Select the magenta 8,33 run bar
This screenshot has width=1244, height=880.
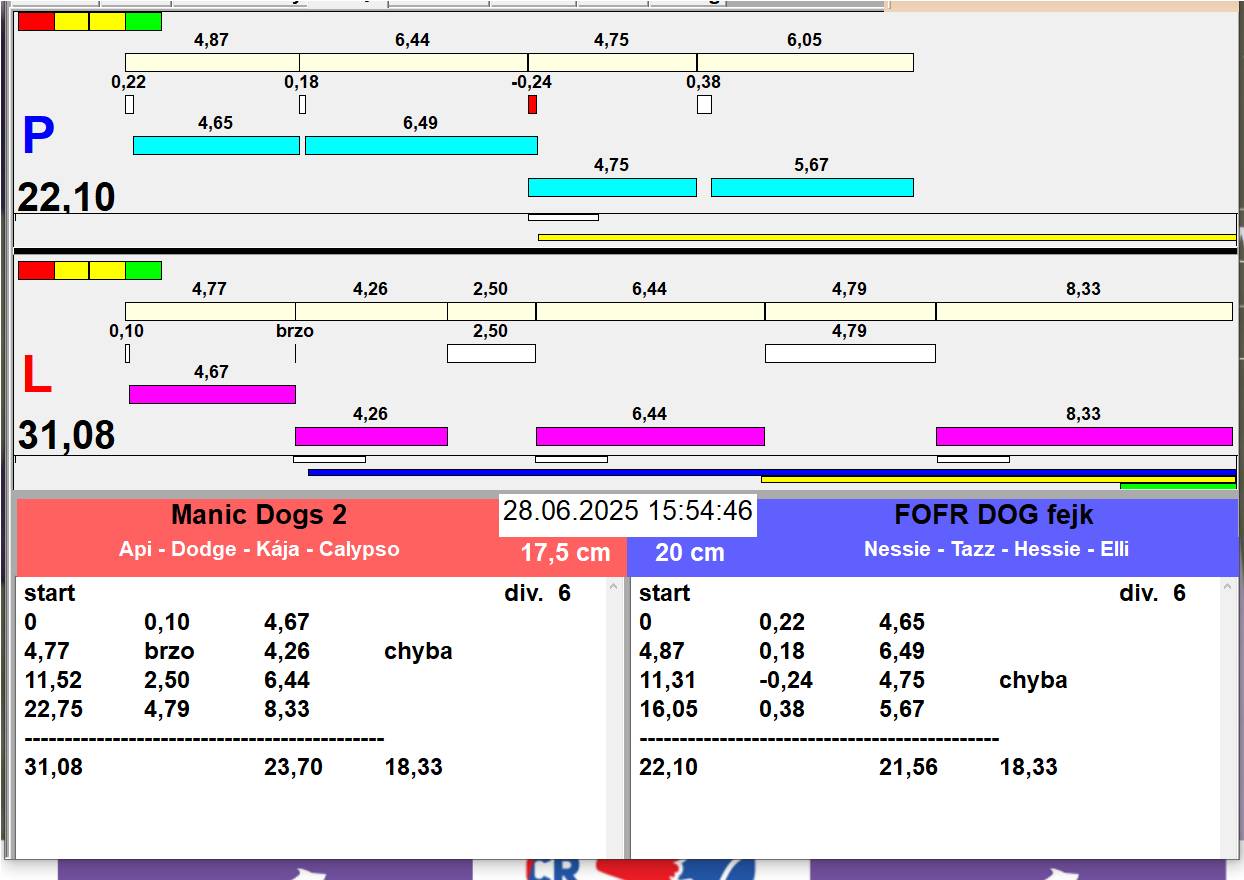tap(1084, 436)
